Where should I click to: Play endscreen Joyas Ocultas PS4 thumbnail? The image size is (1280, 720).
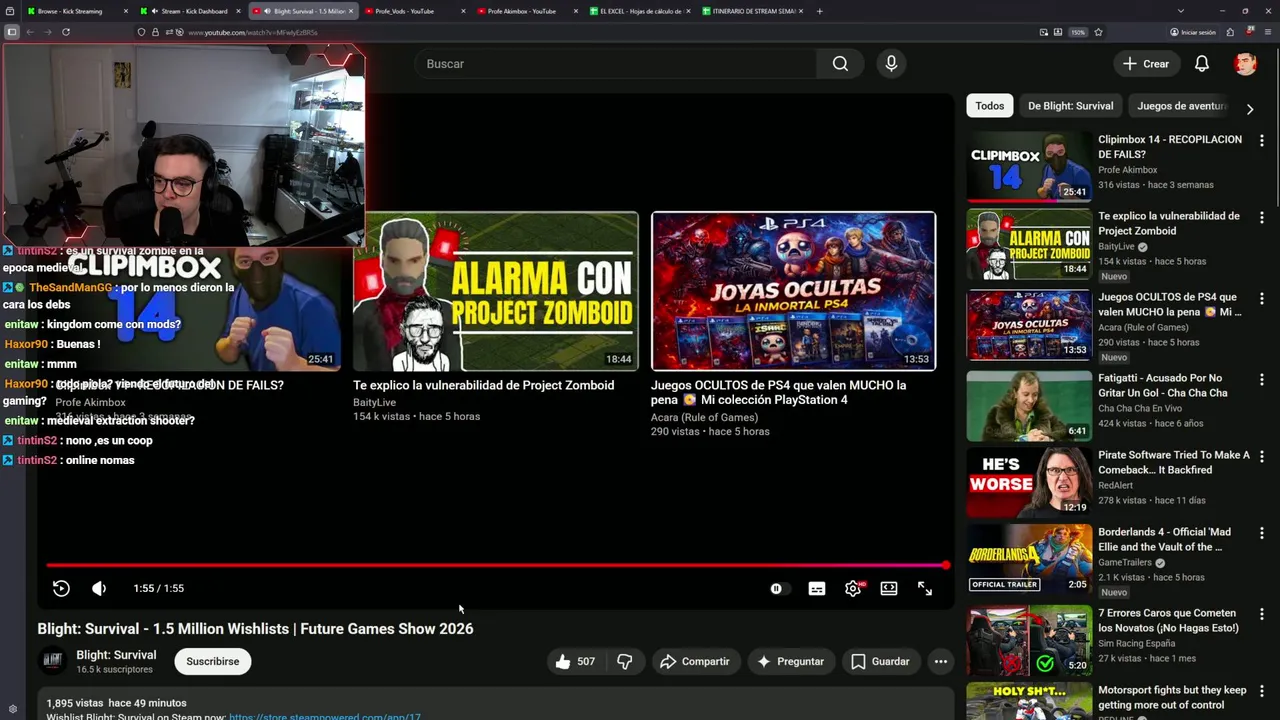tap(793, 291)
